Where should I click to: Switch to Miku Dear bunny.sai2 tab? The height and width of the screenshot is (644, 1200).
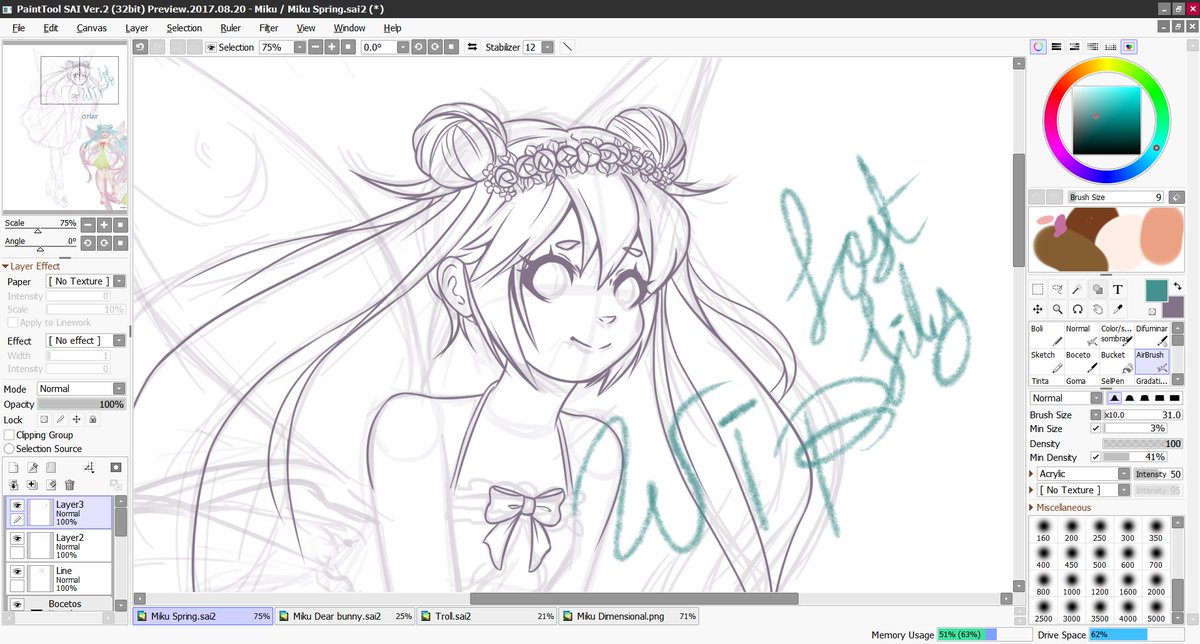pyautogui.click(x=344, y=616)
